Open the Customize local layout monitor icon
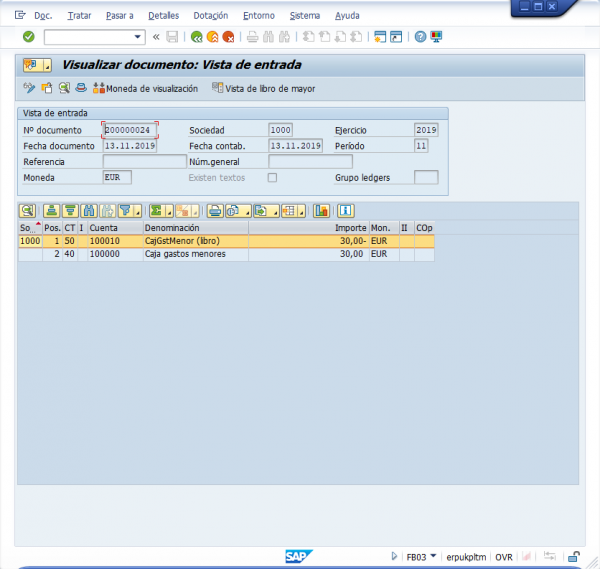 point(436,37)
